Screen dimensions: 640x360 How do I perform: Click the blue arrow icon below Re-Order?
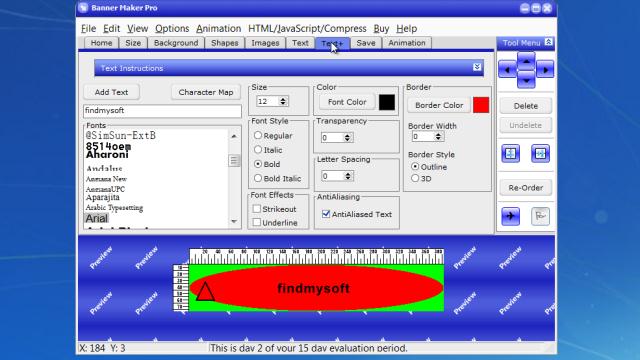coord(510,216)
